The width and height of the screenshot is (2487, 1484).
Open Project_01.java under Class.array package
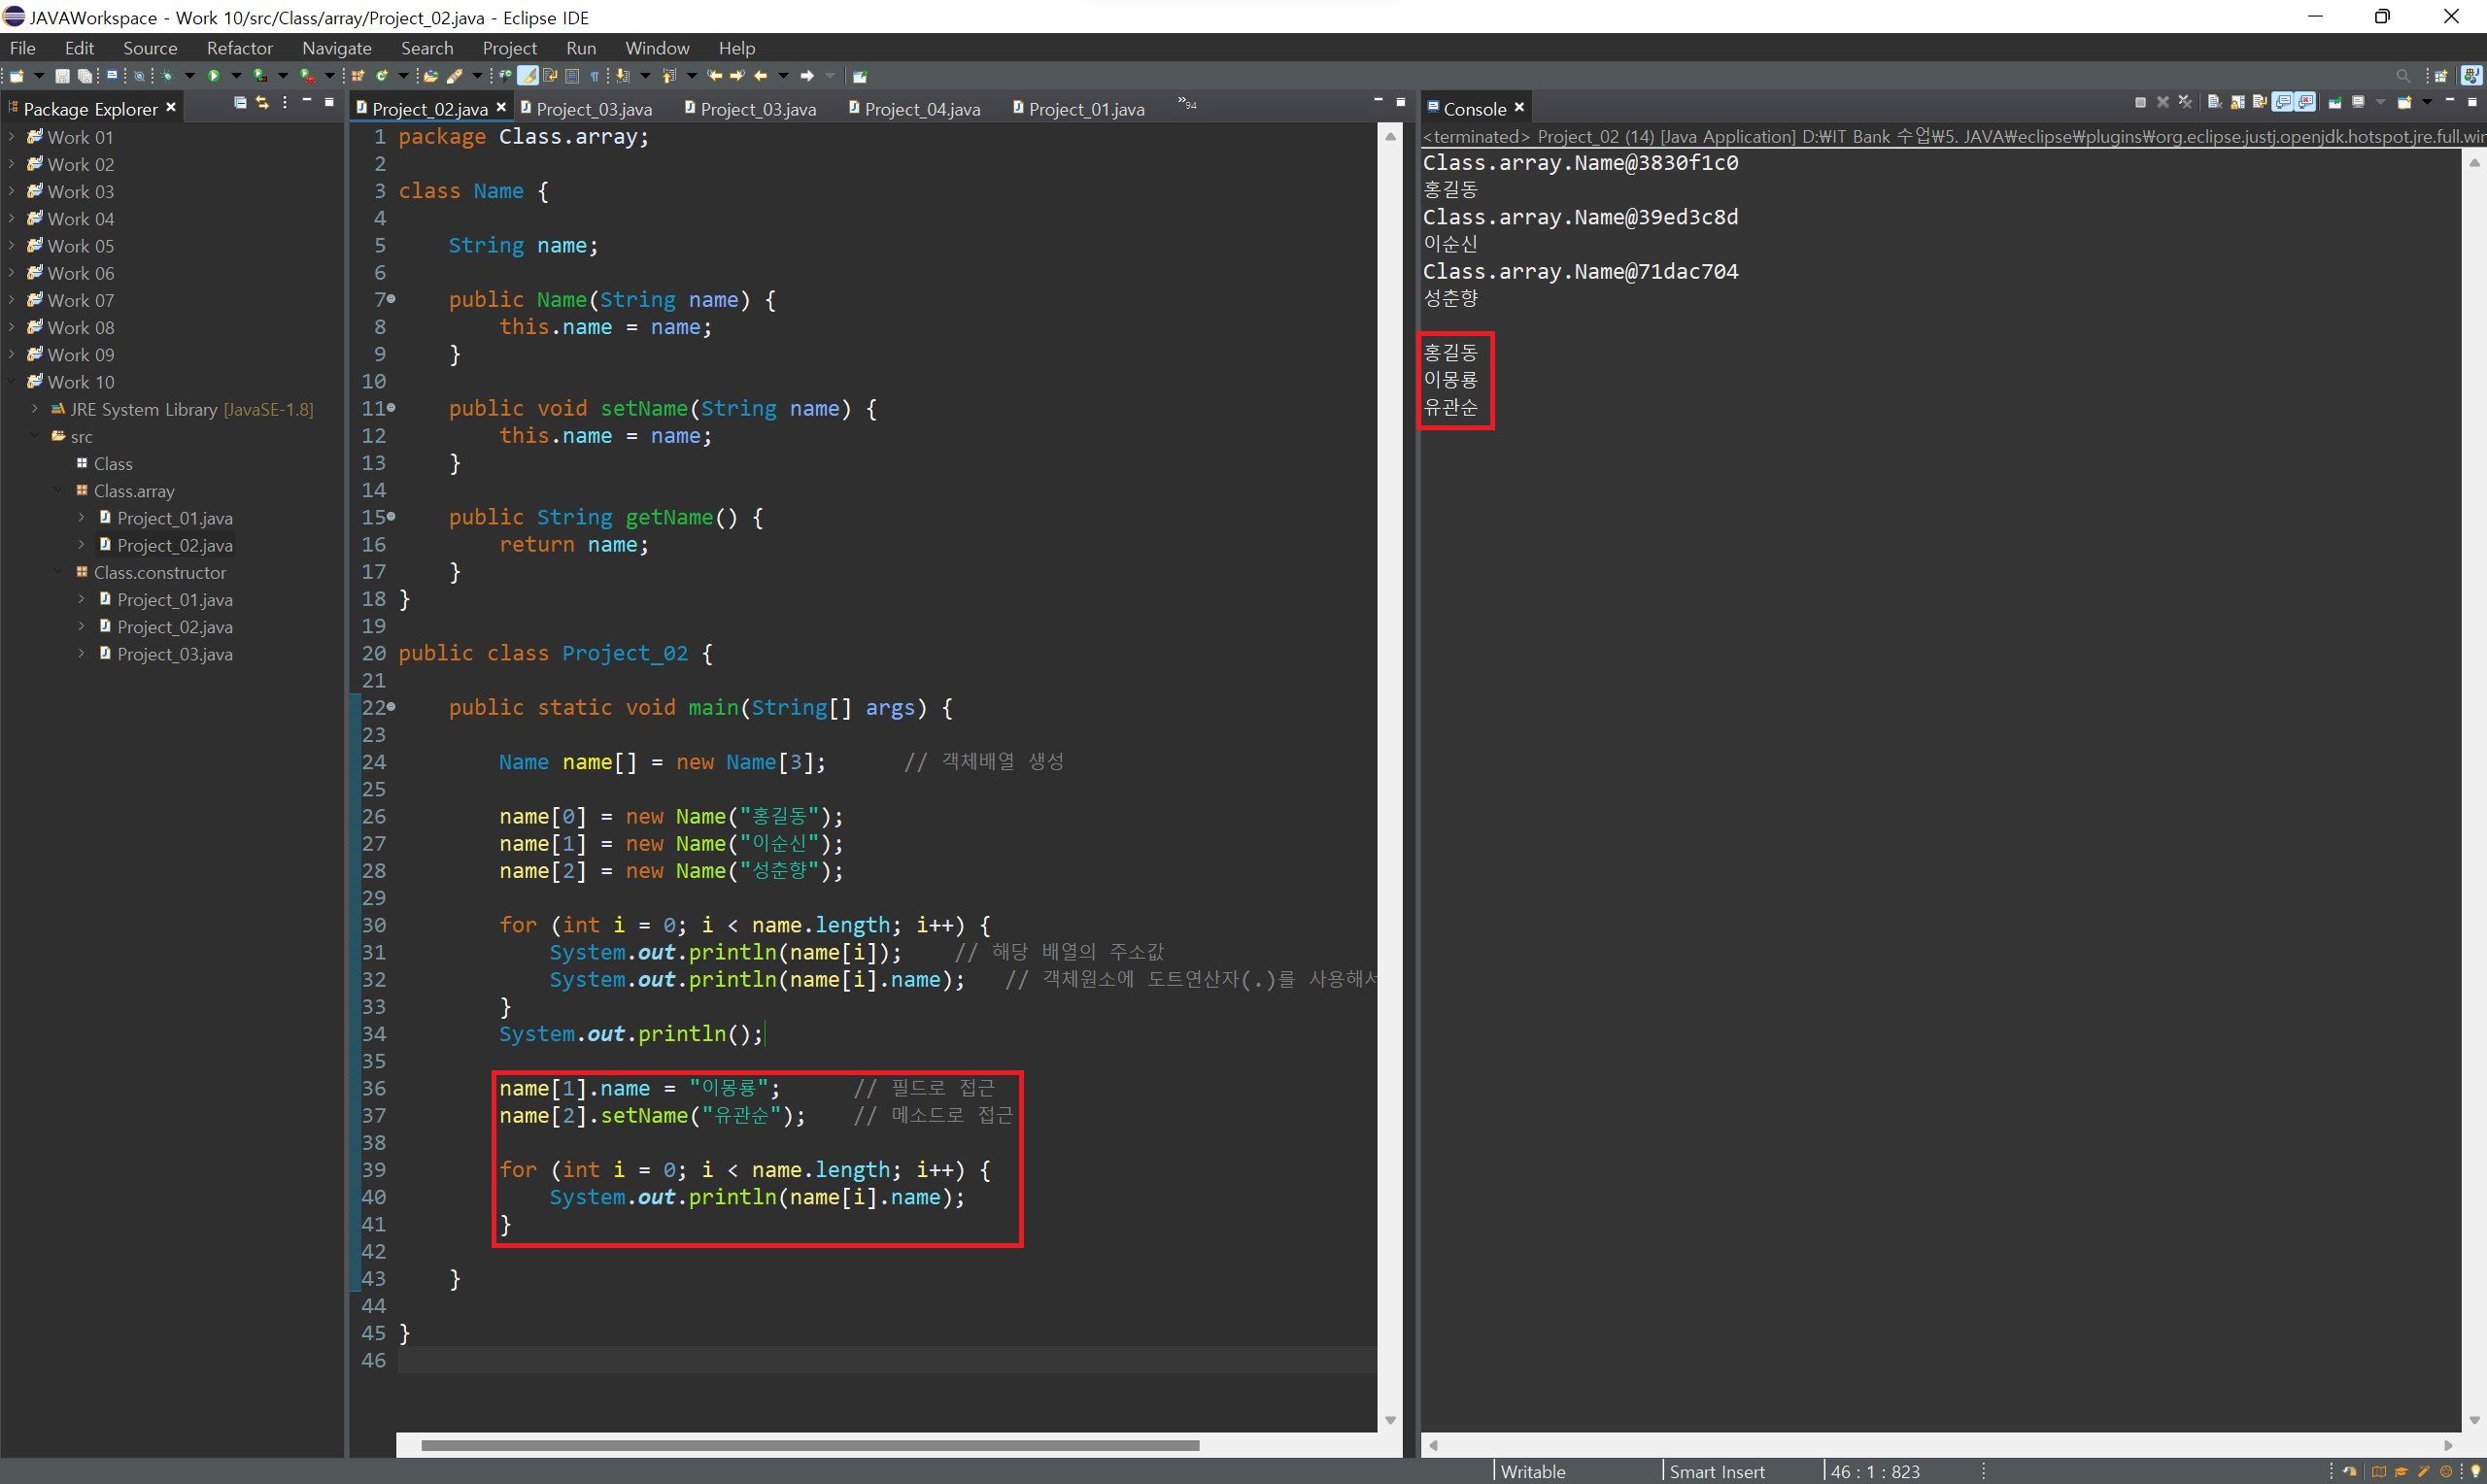174,518
